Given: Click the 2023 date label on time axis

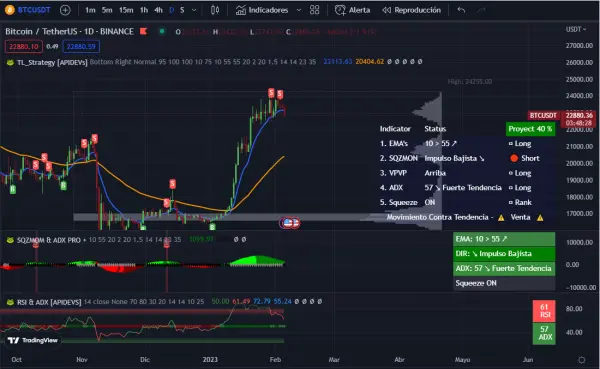Looking at the screenshot, I should tap(210, 359).
